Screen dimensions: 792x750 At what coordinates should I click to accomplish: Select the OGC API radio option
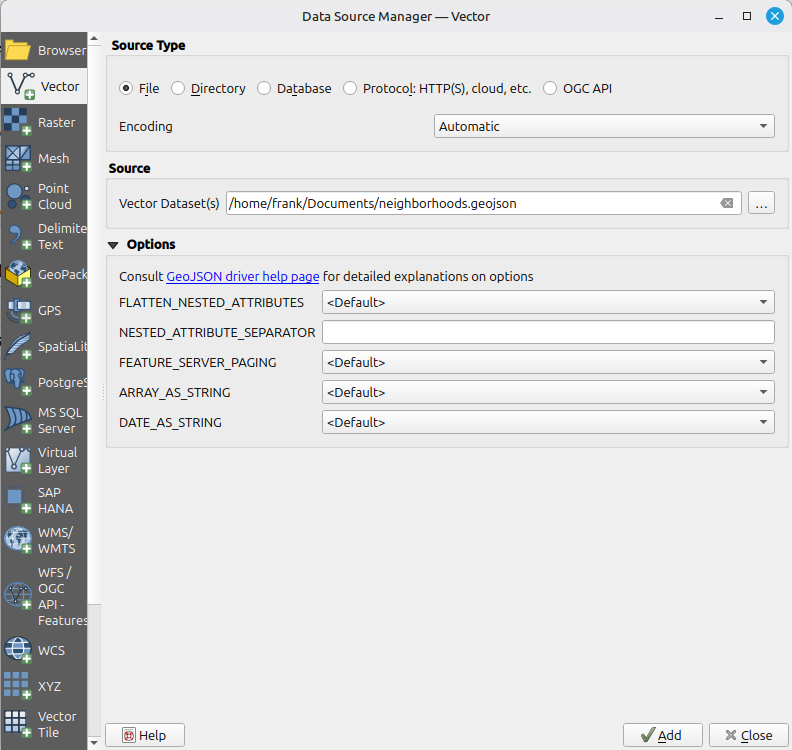tap(551, 88)
